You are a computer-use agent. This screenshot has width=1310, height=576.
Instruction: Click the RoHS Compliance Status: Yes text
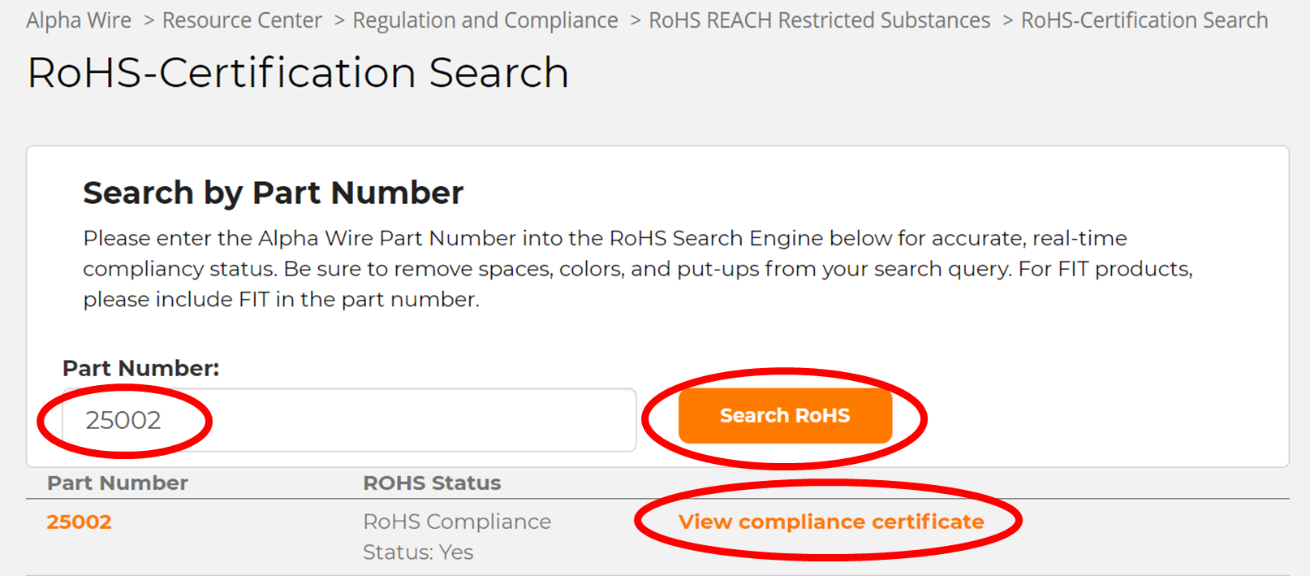coord(456,536)
